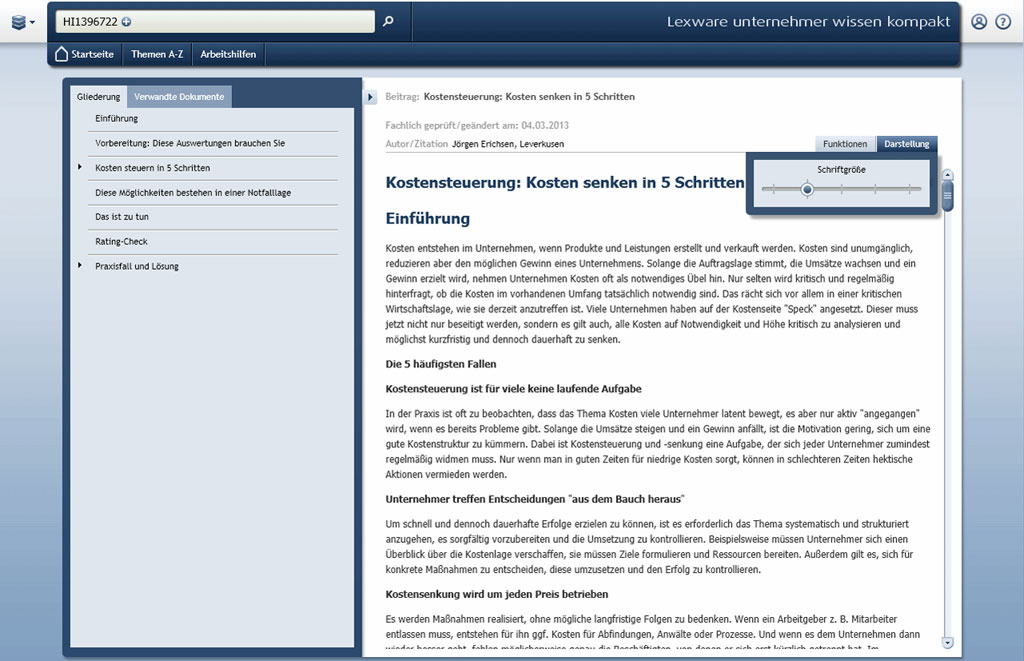Screen dimensions: 1024x661
Task: Go to Themen A-Z
Action: click(157, 54)
